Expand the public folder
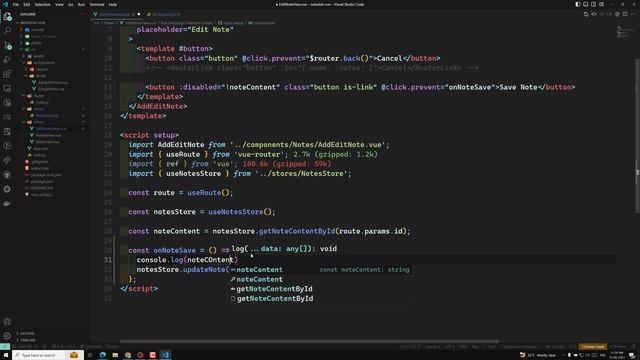The image size is (640, 360). (x=37, y=43)
